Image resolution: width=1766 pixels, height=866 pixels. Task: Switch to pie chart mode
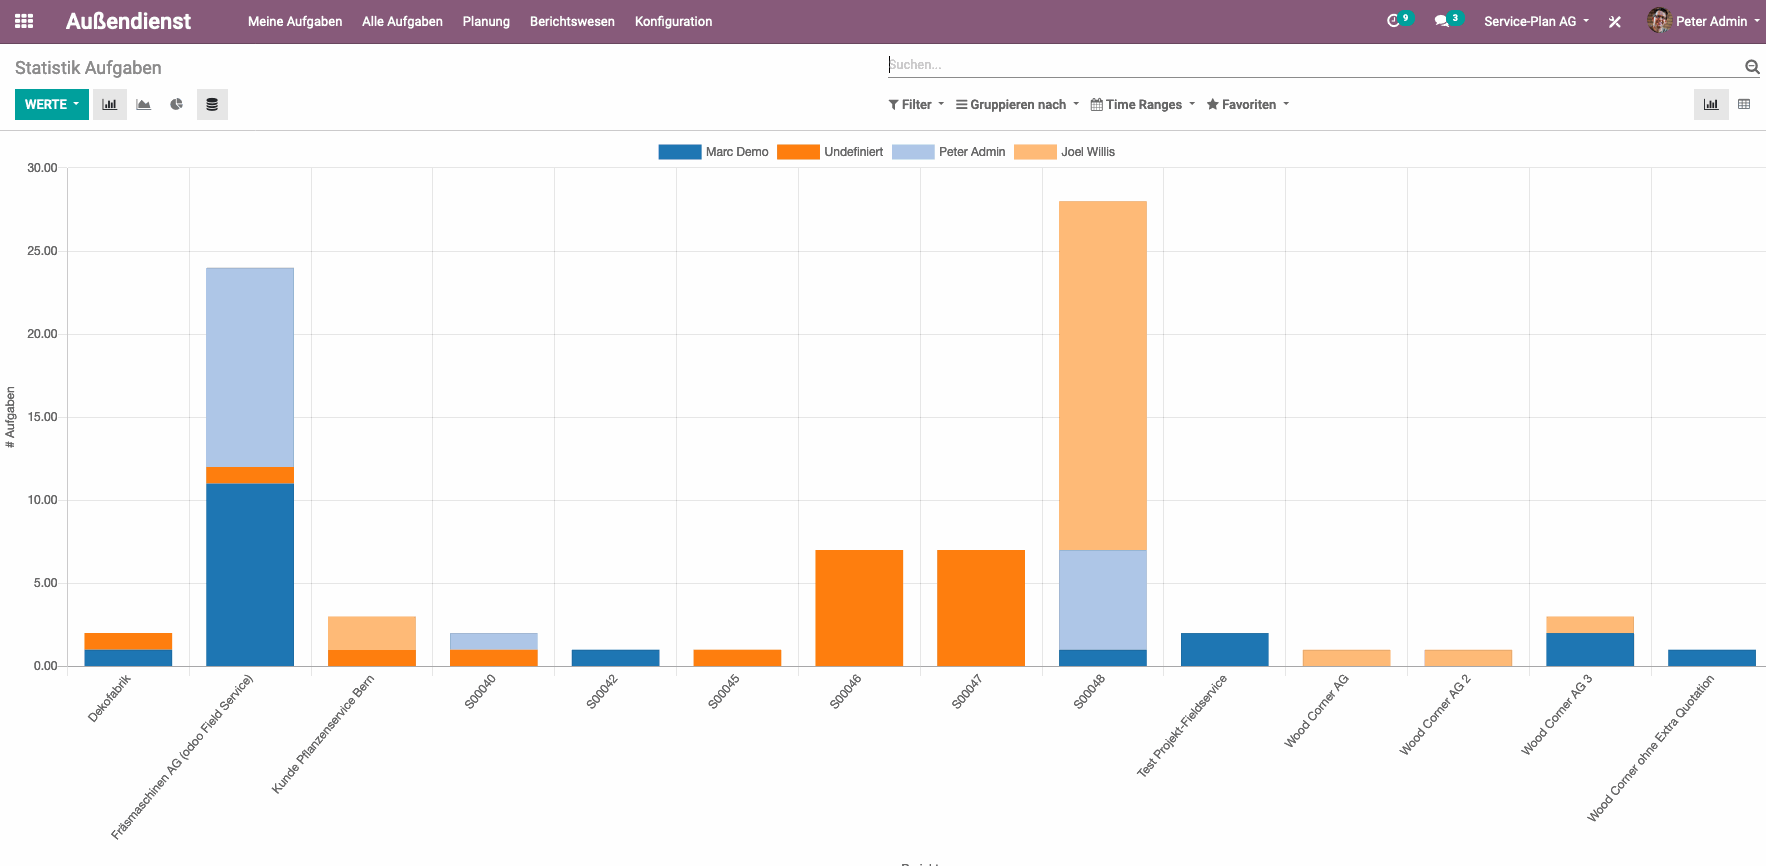click(x=177, y=104)
